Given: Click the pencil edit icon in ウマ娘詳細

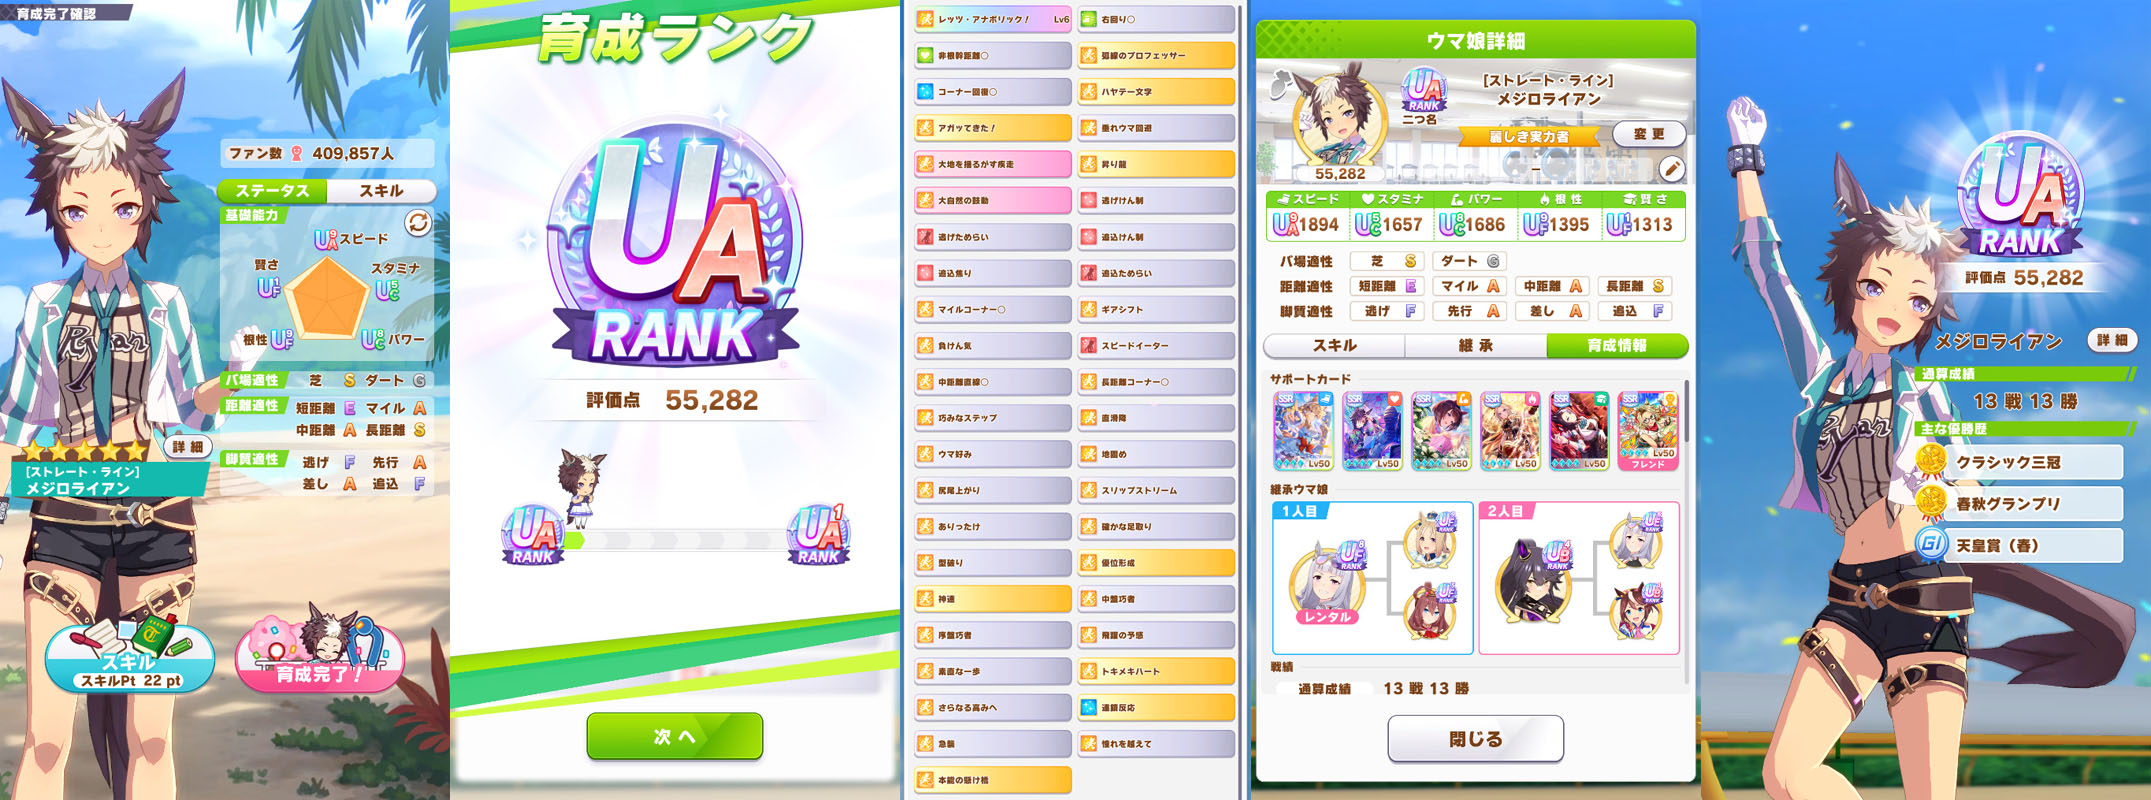Looking at the screenshot, I should point(1671,168).
